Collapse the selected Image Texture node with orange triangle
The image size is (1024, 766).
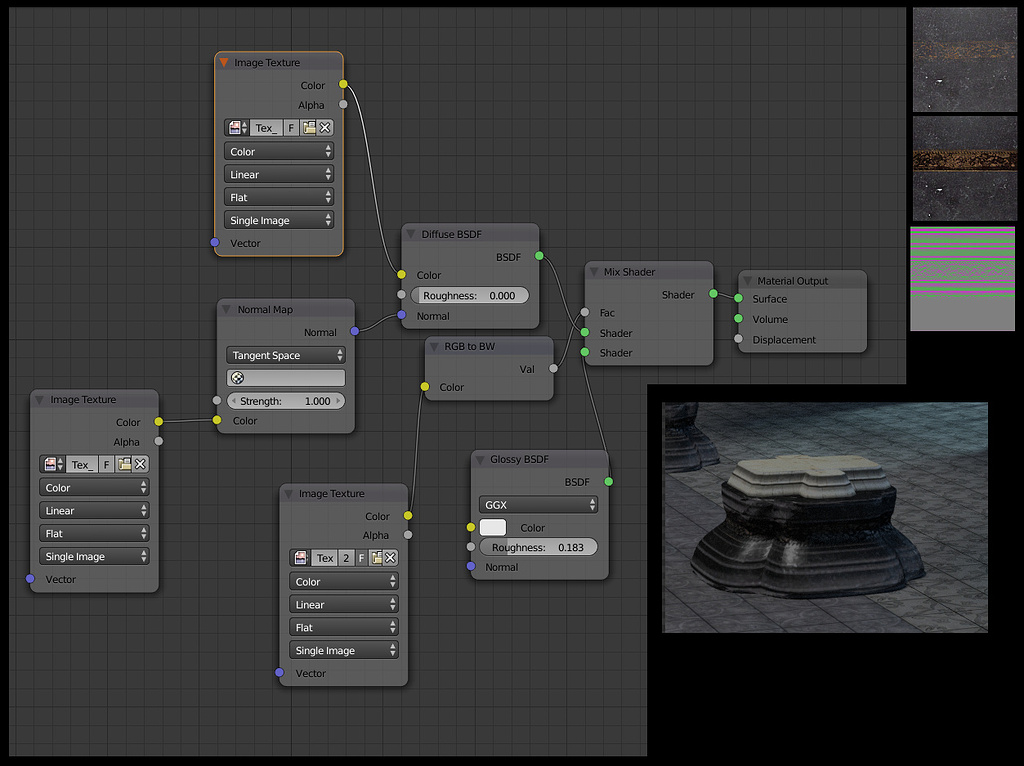point(224,63)
